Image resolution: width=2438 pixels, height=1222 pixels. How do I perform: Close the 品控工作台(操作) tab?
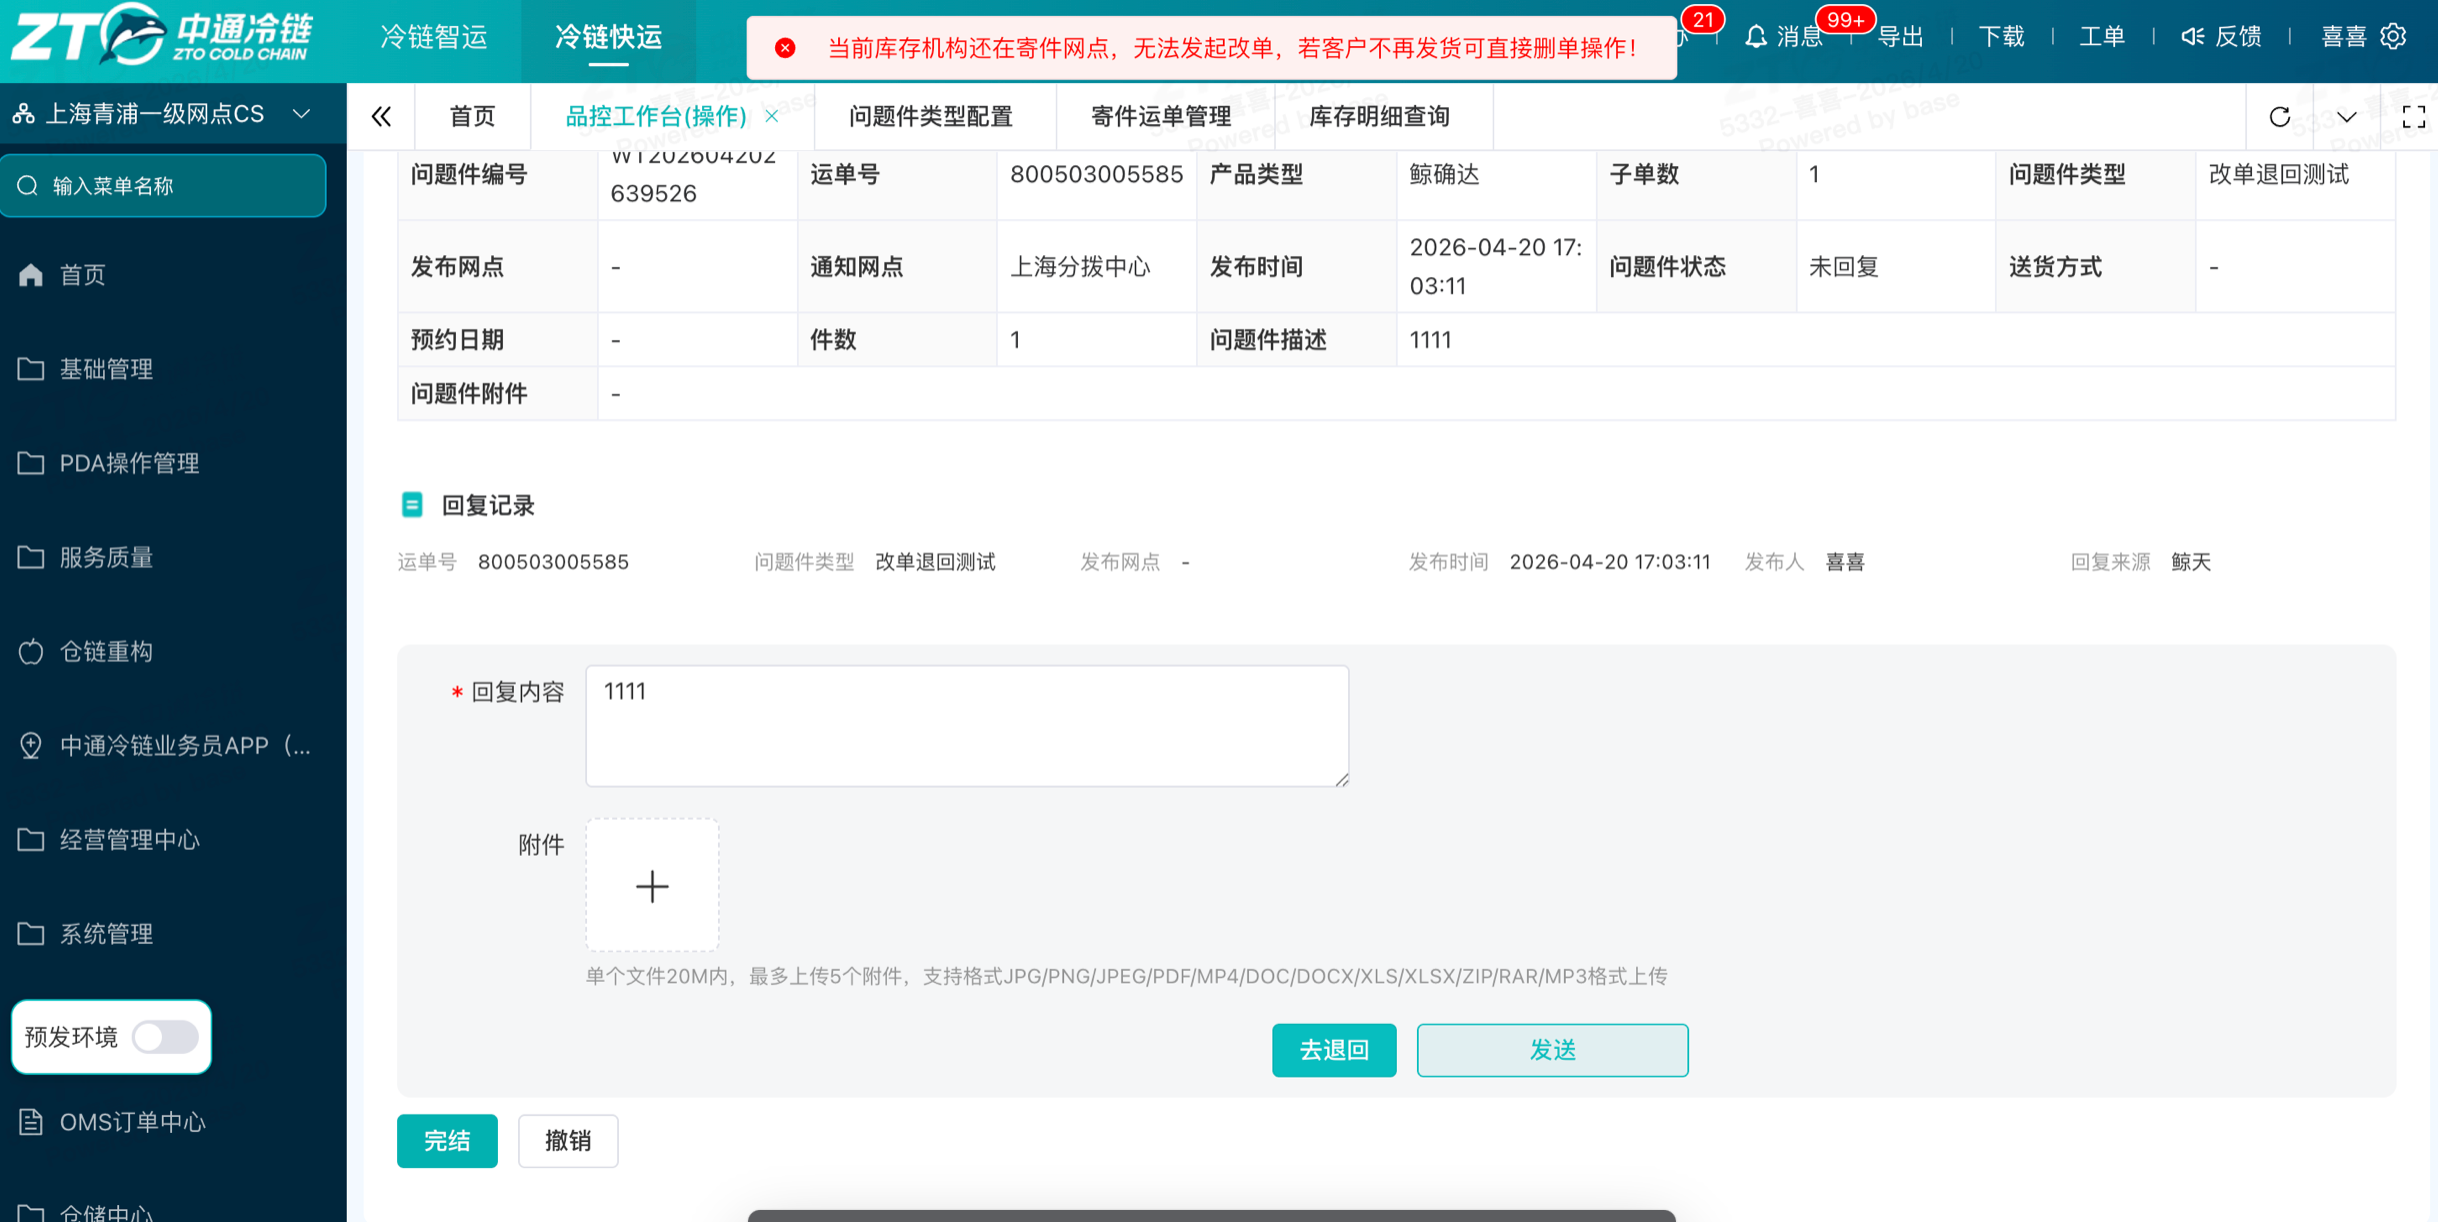[x=772, y=116]
